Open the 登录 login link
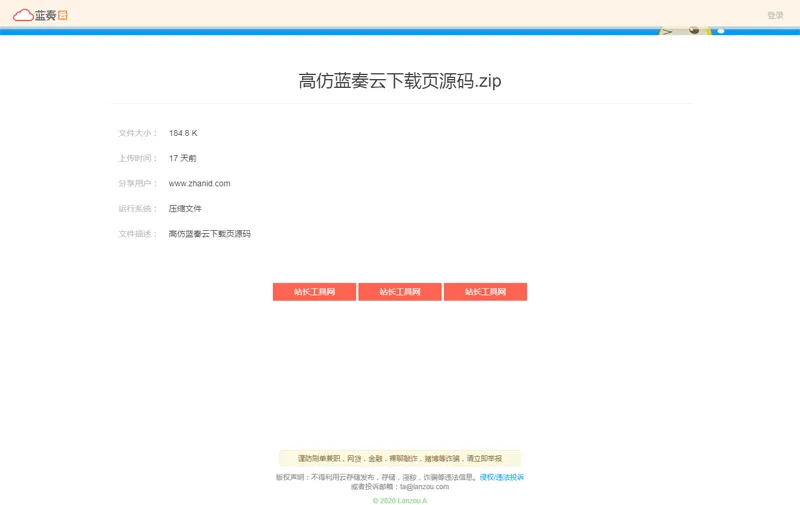The height and width of the screenshot is (505, 800). [775, 15]
